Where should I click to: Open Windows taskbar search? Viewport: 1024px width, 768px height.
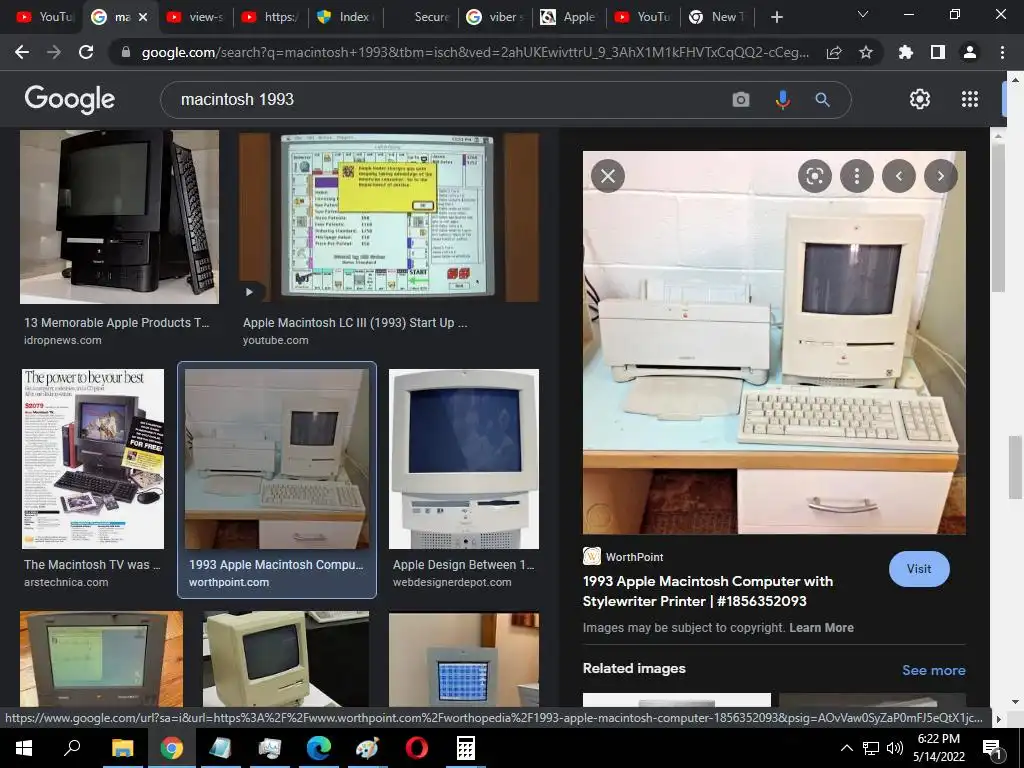(x=72, y=748)
